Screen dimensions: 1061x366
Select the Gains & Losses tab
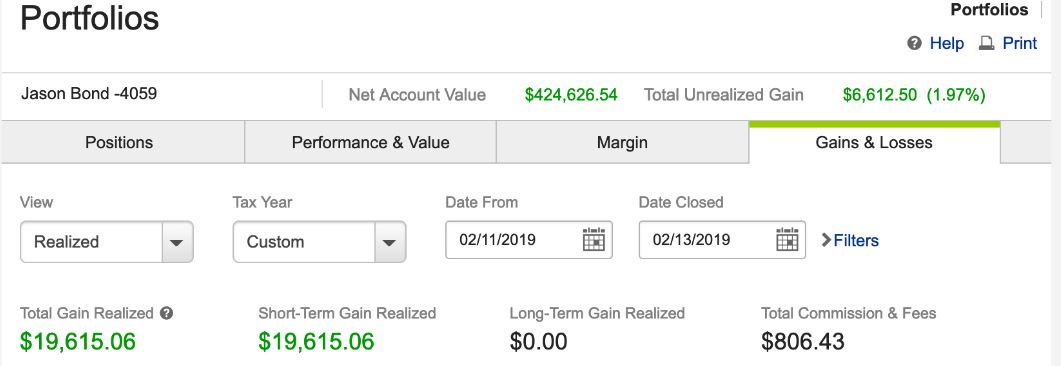874,143
